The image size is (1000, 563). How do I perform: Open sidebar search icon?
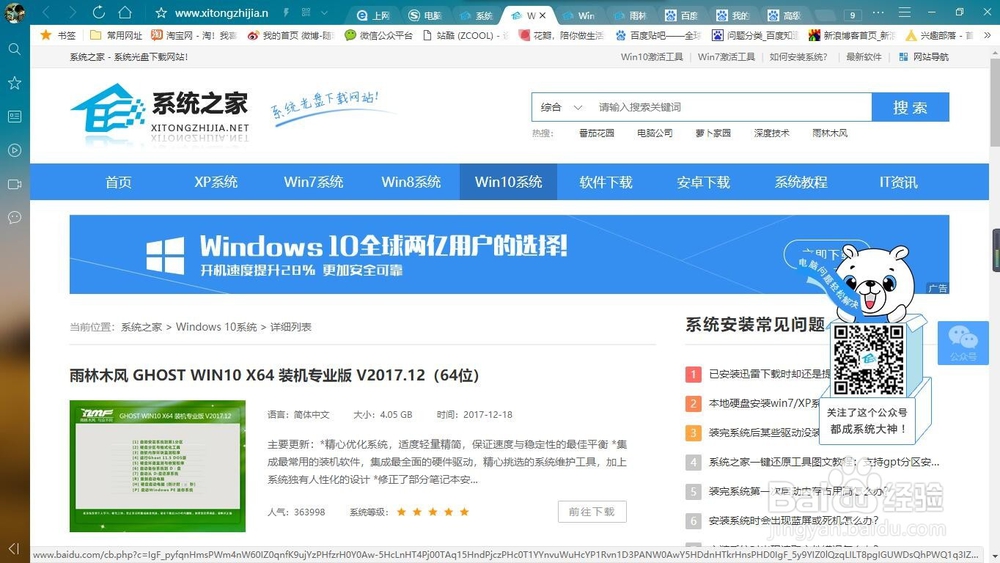[14, 49]
